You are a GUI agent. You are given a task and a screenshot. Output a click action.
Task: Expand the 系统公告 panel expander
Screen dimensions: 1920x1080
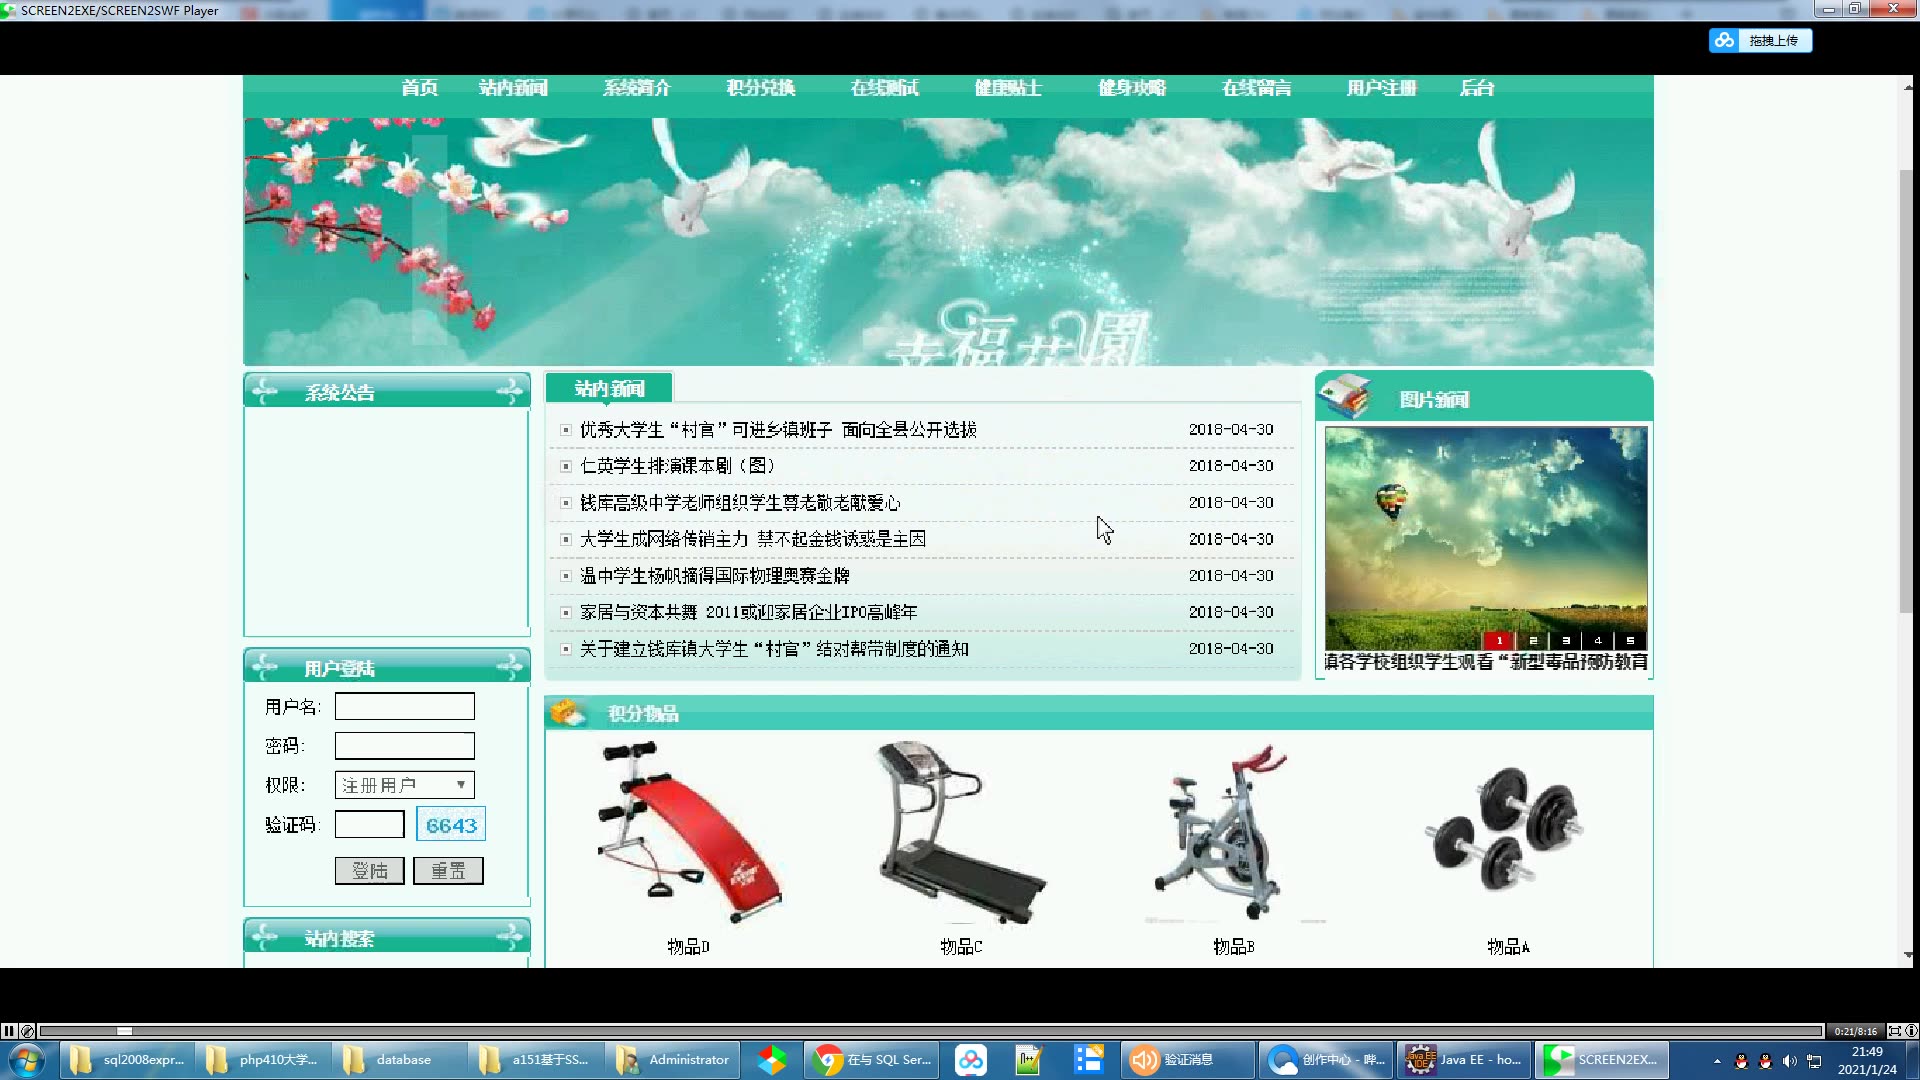(x=512, y=390)
